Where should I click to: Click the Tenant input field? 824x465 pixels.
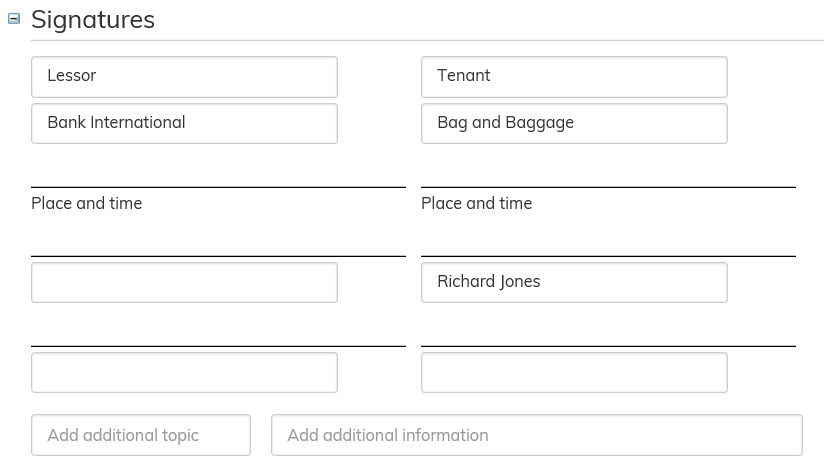tap(574, 77)
